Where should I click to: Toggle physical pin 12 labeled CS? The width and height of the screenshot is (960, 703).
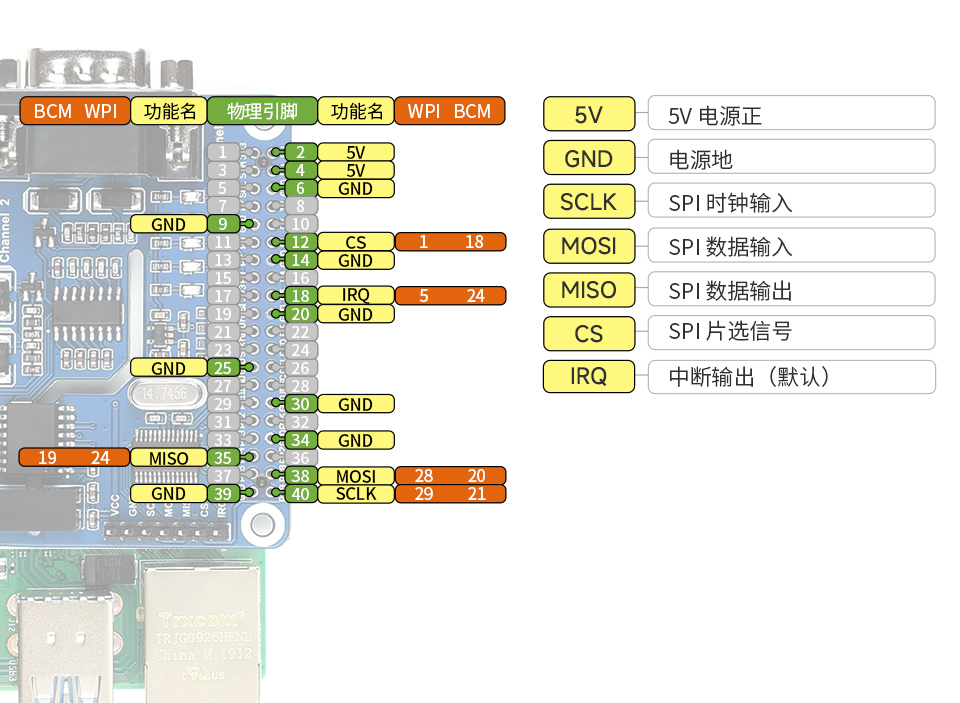point(299,242)
